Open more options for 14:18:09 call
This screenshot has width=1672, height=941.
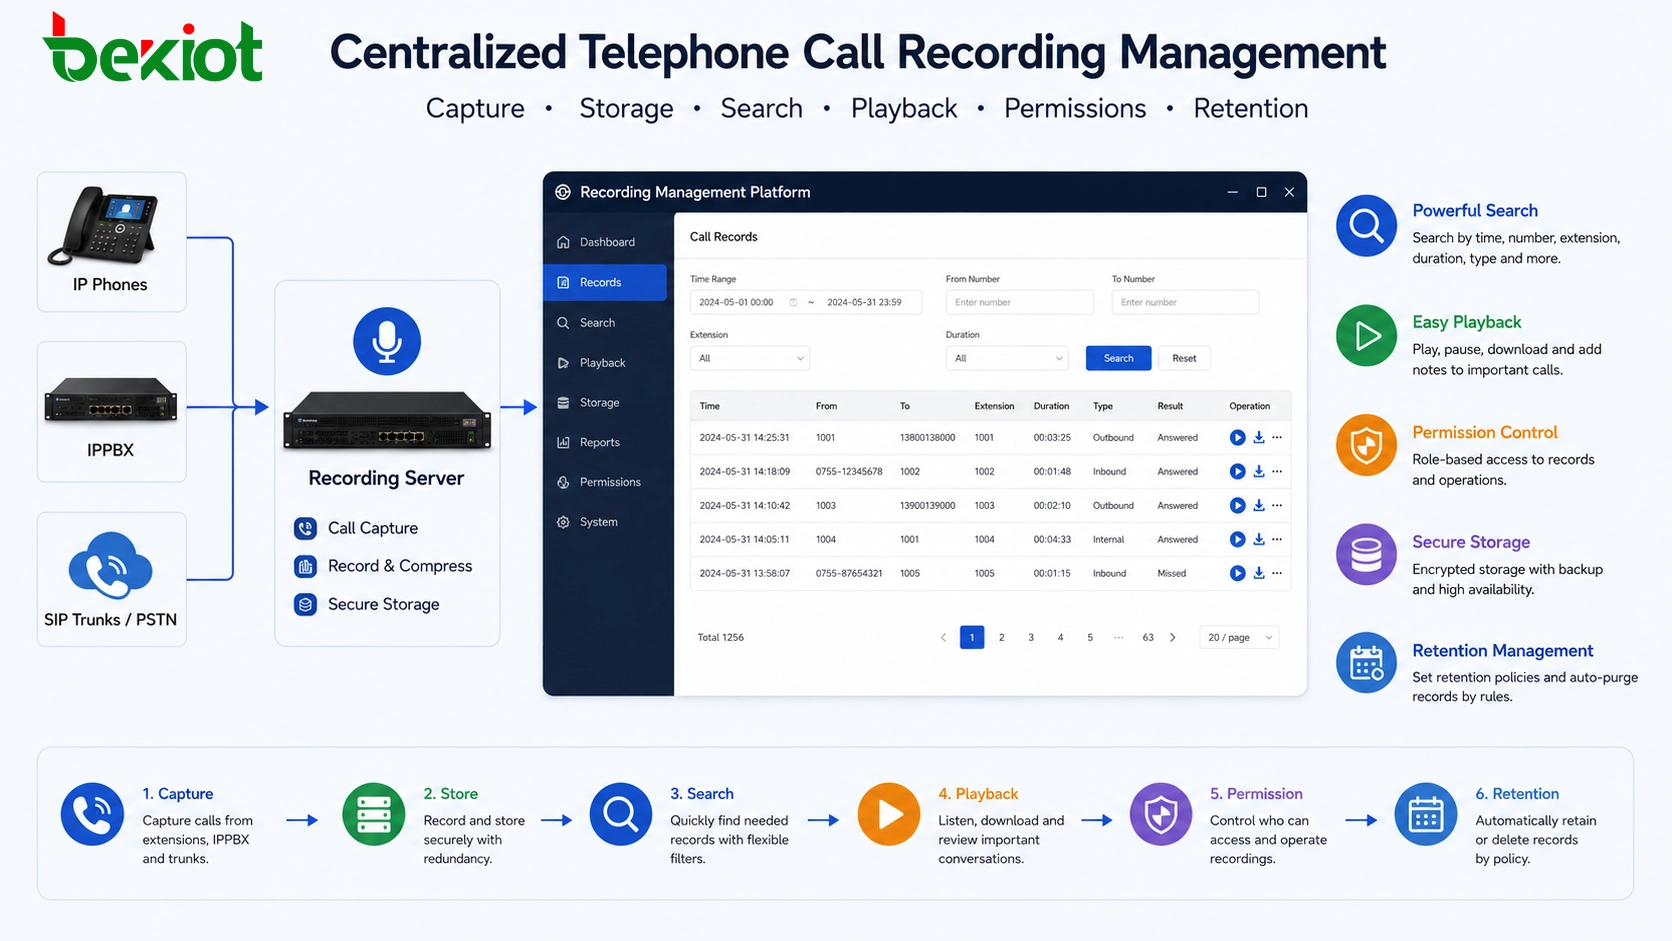pos(1277,471)
